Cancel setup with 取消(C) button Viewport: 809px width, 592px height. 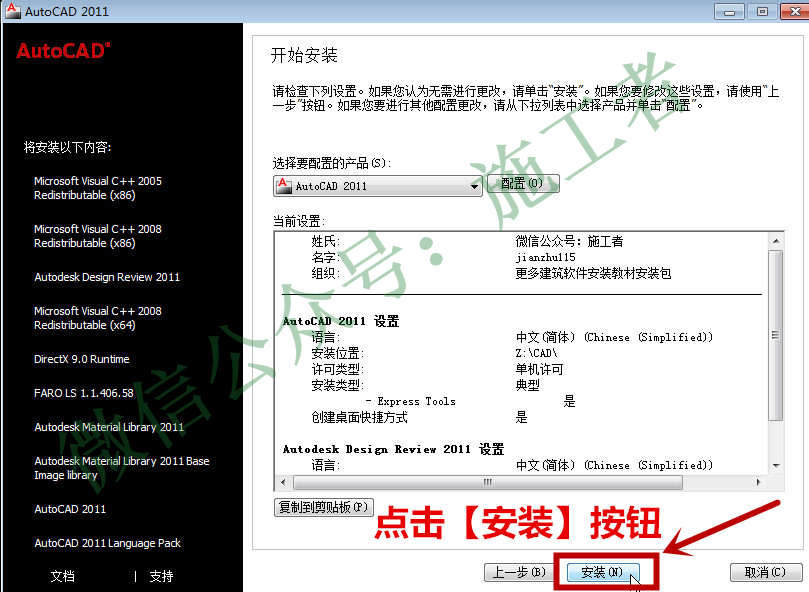click(x=765, y=572)
